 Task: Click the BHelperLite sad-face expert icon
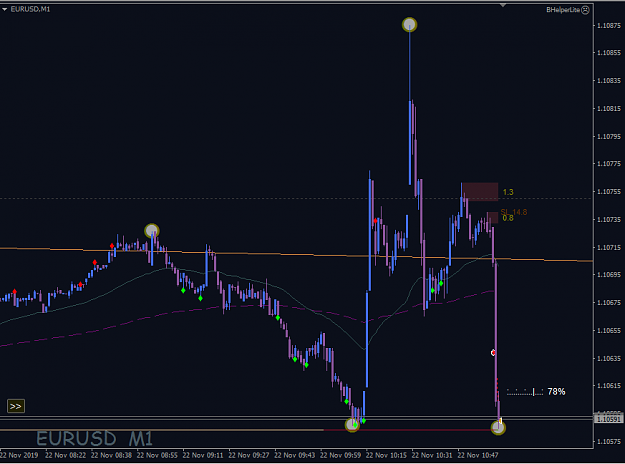585,10
